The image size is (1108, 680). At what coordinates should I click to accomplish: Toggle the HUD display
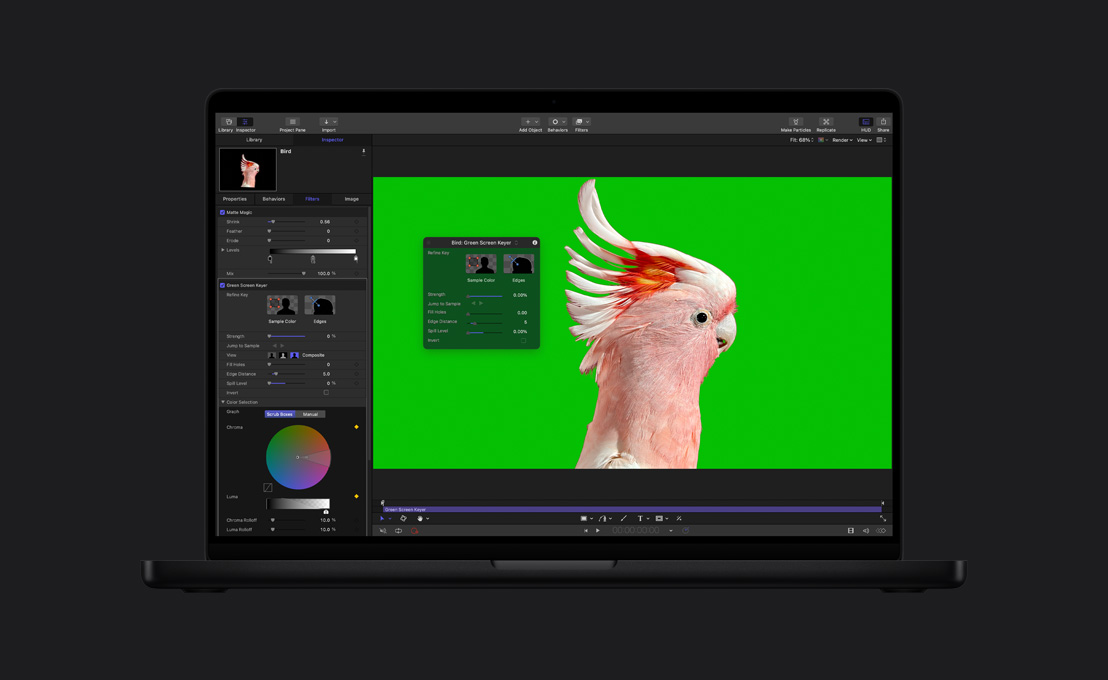pyautogui.click(x=865, y=122)
